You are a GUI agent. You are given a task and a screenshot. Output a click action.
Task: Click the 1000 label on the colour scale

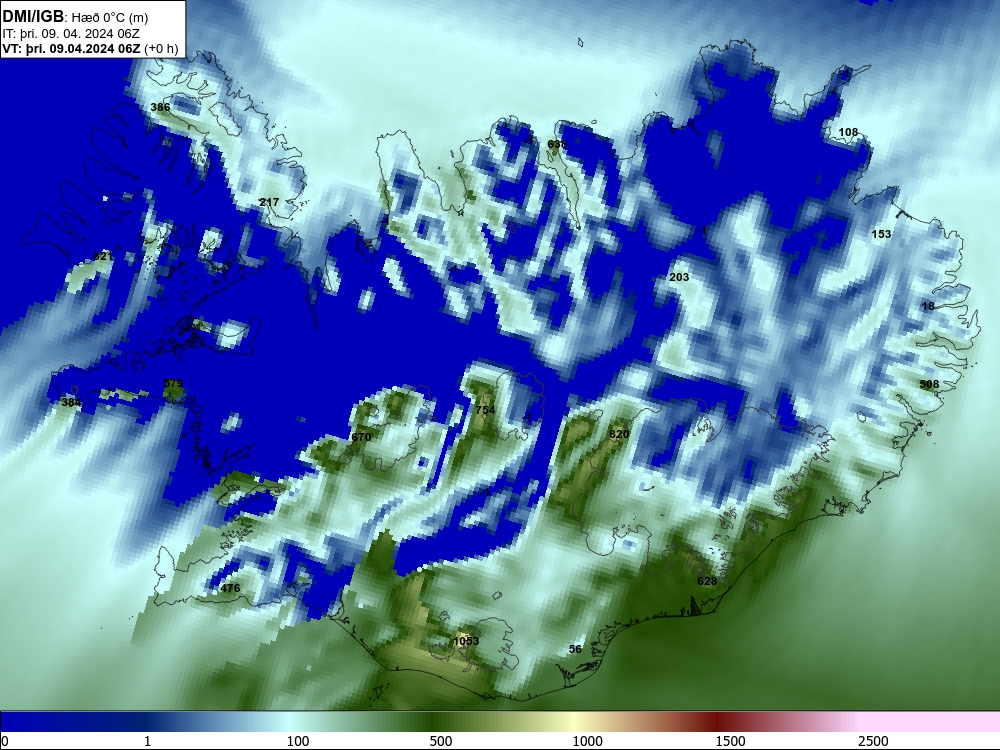pyautogui.click(x=587, y=741)
